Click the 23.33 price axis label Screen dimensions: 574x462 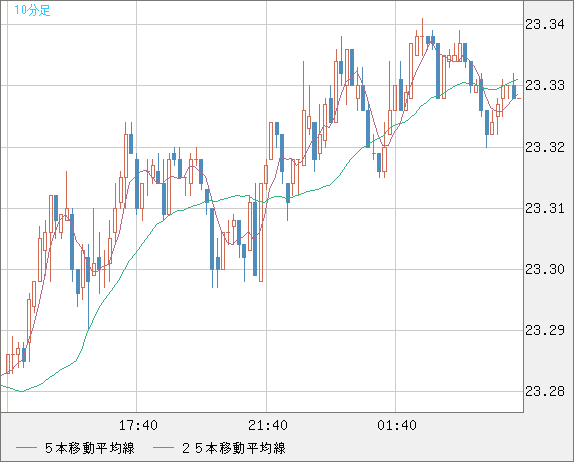pyautogui.click(x=545, y=86)
